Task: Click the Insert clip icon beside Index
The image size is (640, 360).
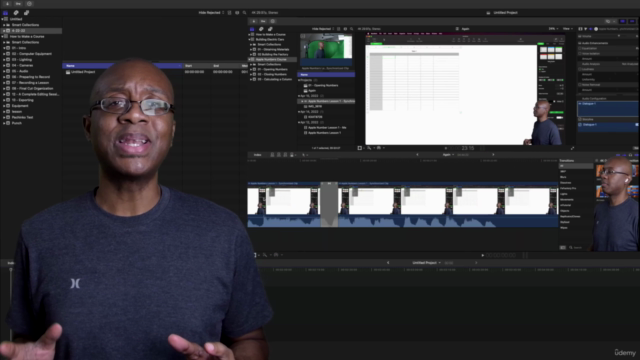Action: tap(279, 155)
